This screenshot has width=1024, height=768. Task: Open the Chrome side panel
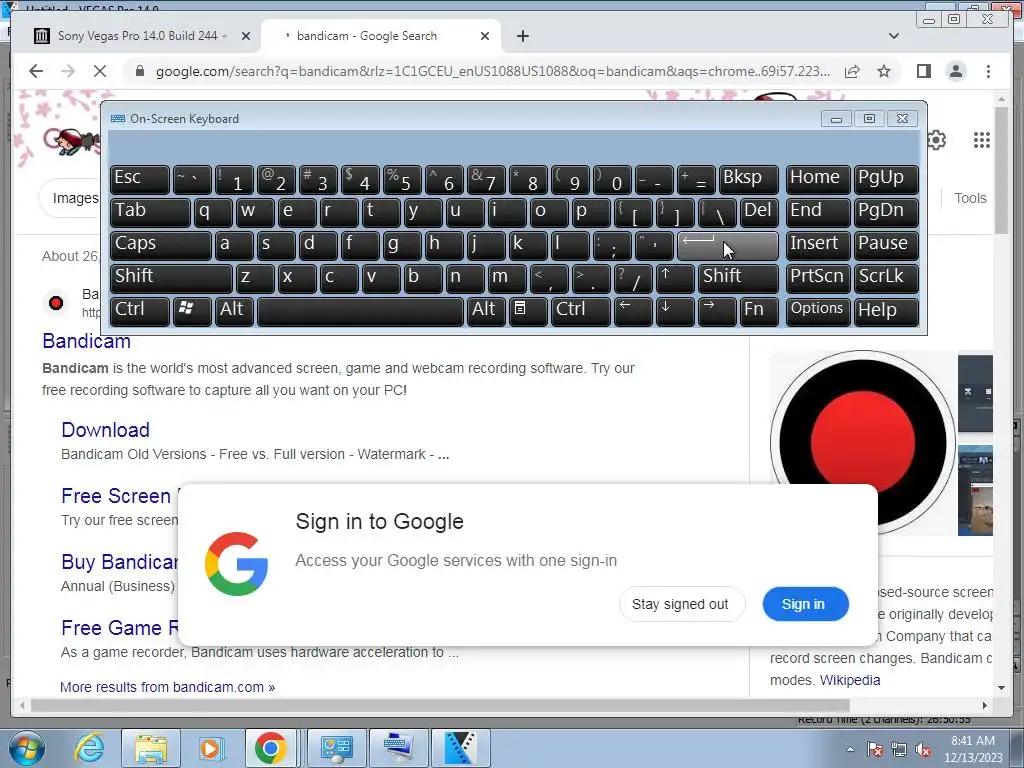pos(923,71)
